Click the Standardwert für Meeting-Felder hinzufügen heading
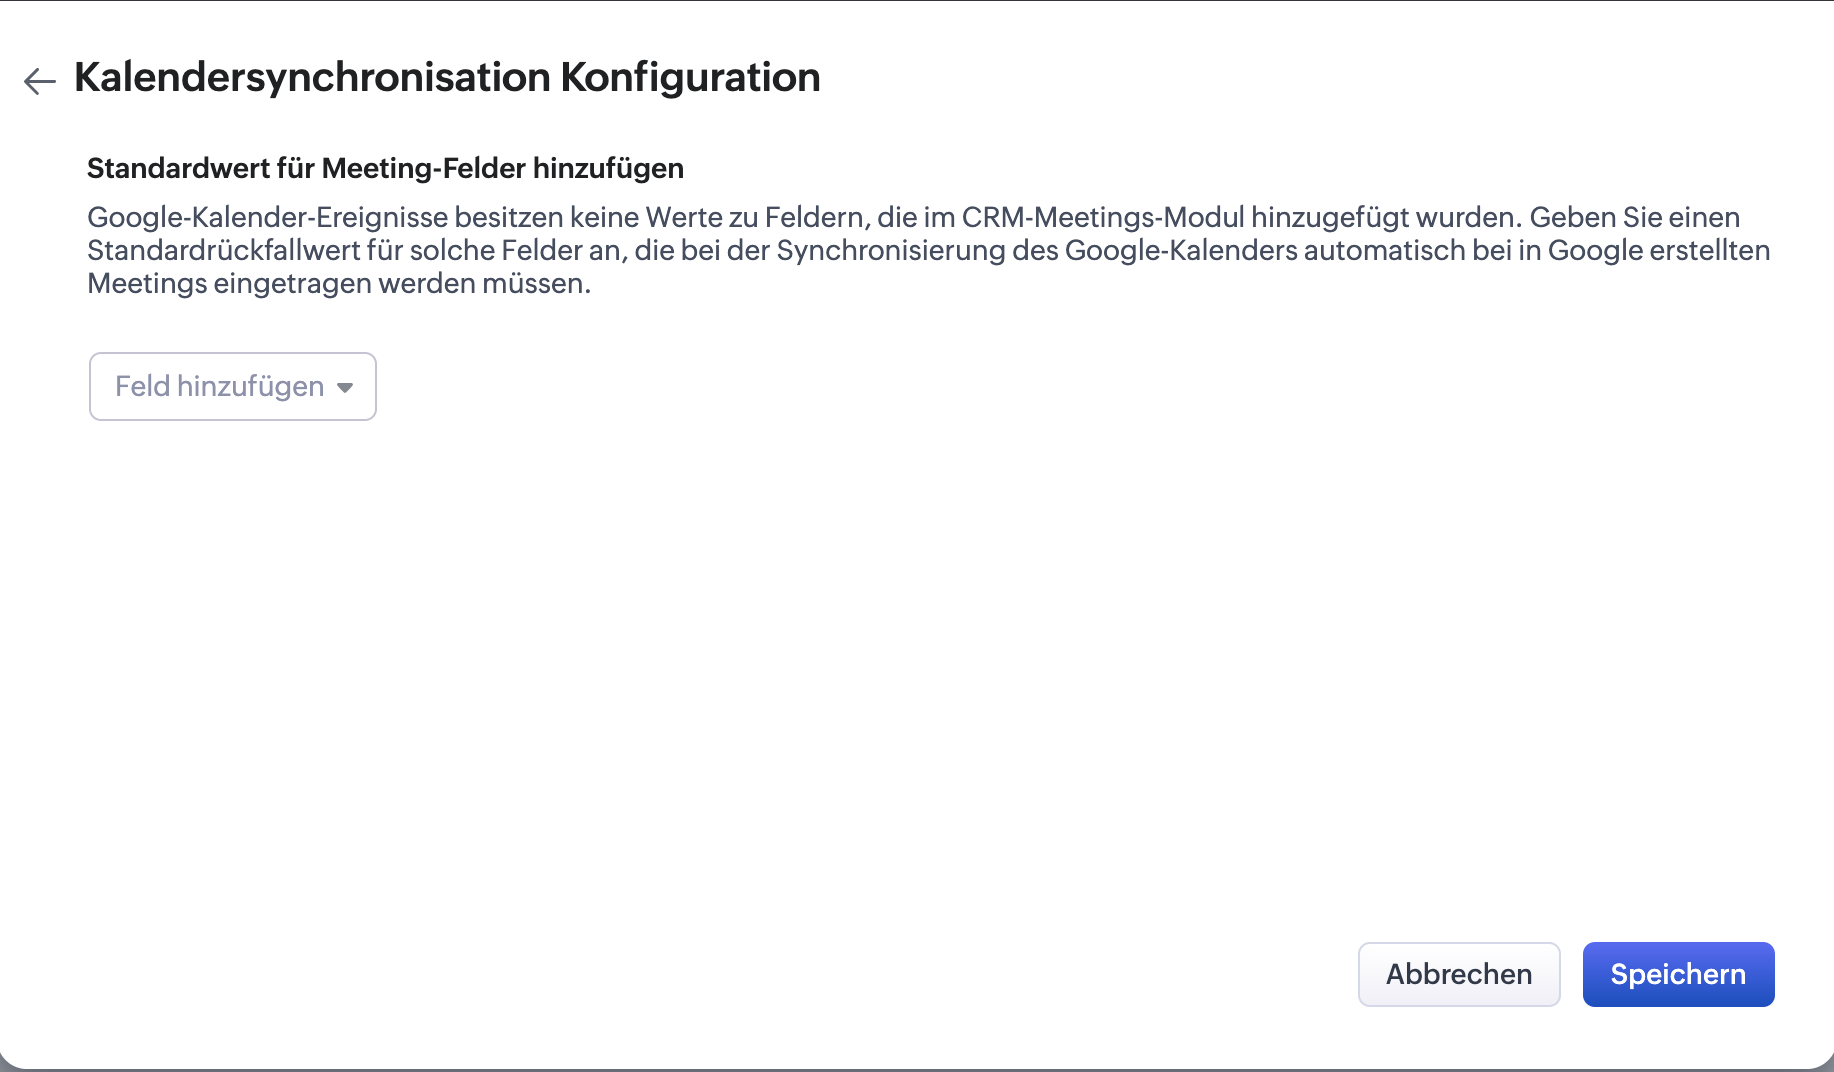The image size is (1834, 1072). [385, 168]
